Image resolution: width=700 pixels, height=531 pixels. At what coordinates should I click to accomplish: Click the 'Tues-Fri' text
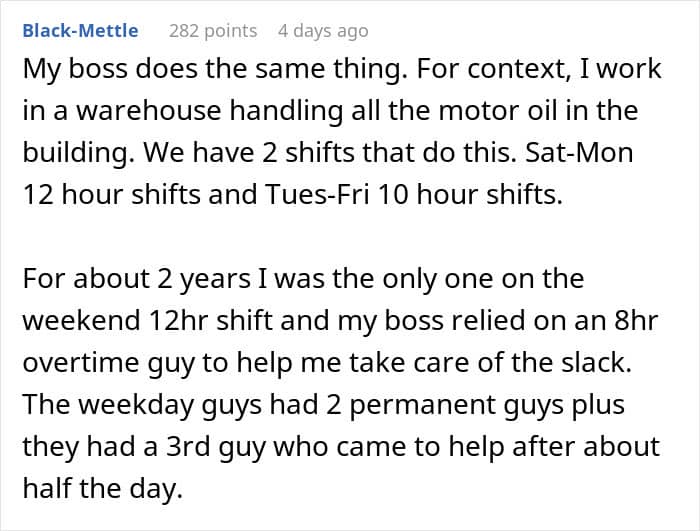(317, 195)
